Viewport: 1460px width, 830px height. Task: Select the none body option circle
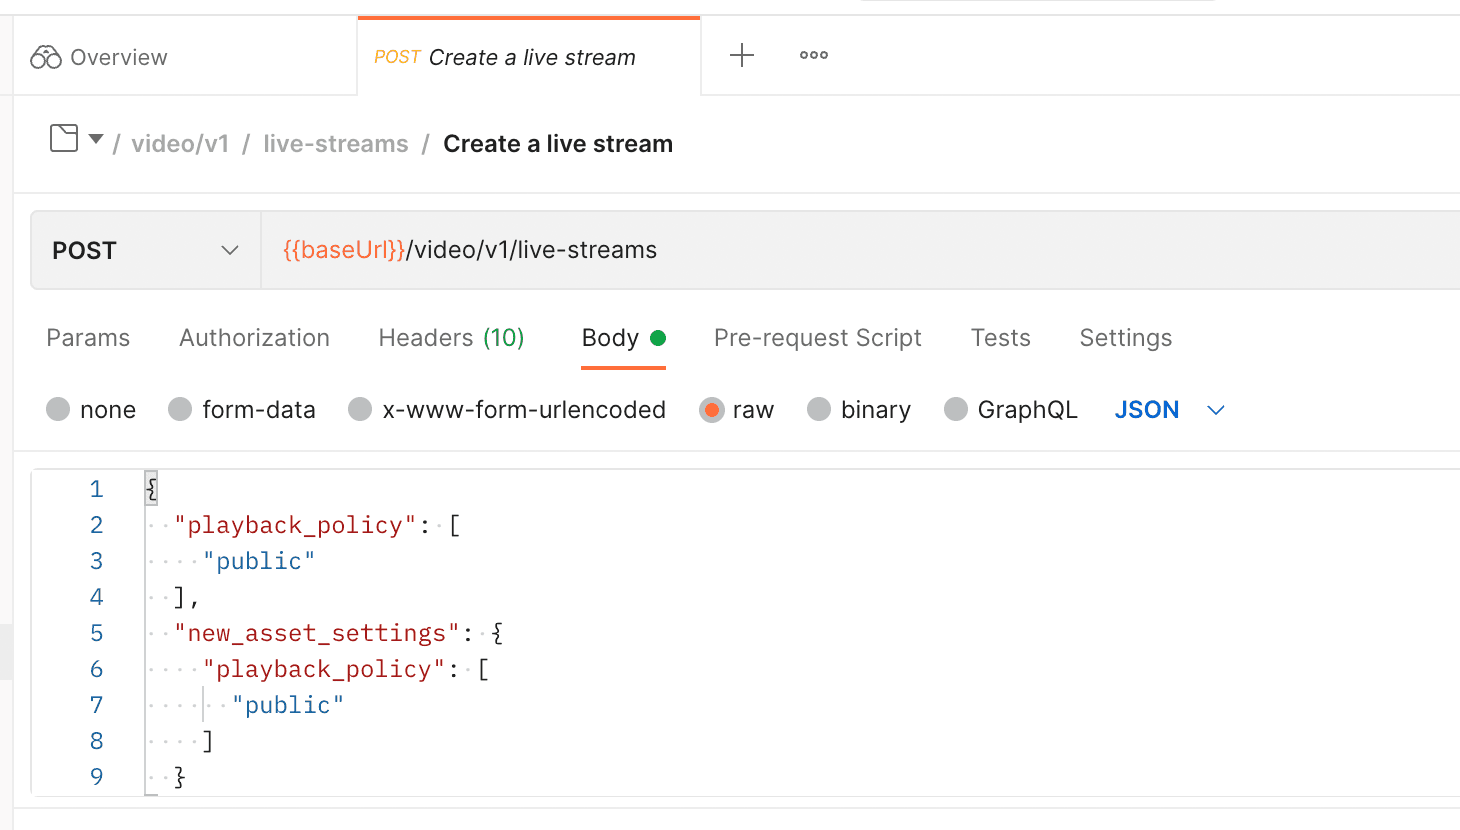click(58, 409)
